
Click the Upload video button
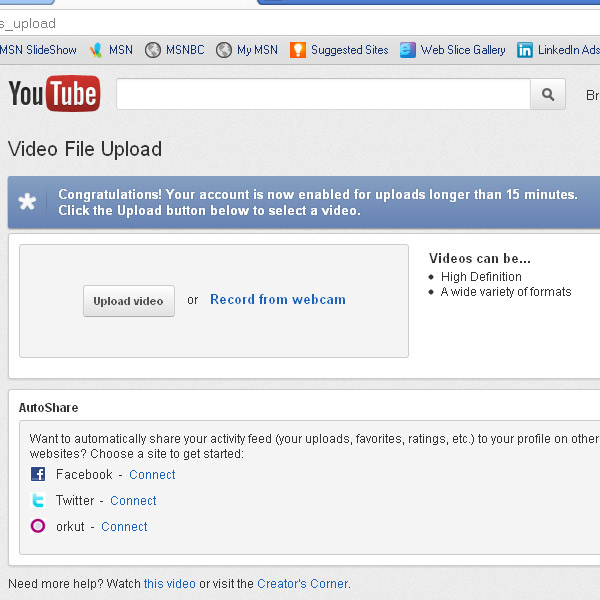tap(129, 301)
